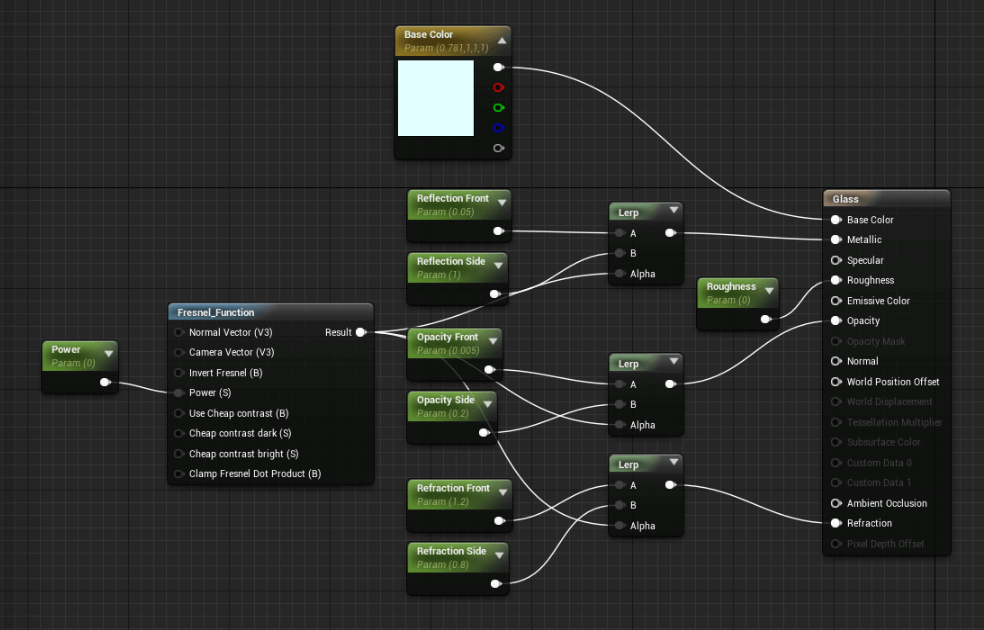Expand the Opacity Side node arrow
The width and height of the screenshot is (984, 630).
click(x=488, y=404)
